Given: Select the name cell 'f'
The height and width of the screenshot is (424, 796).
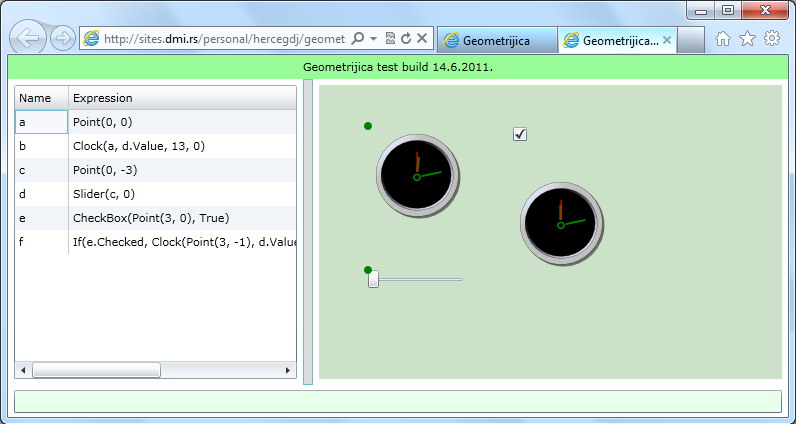Looking at the screenshot, I should point(42,242).
